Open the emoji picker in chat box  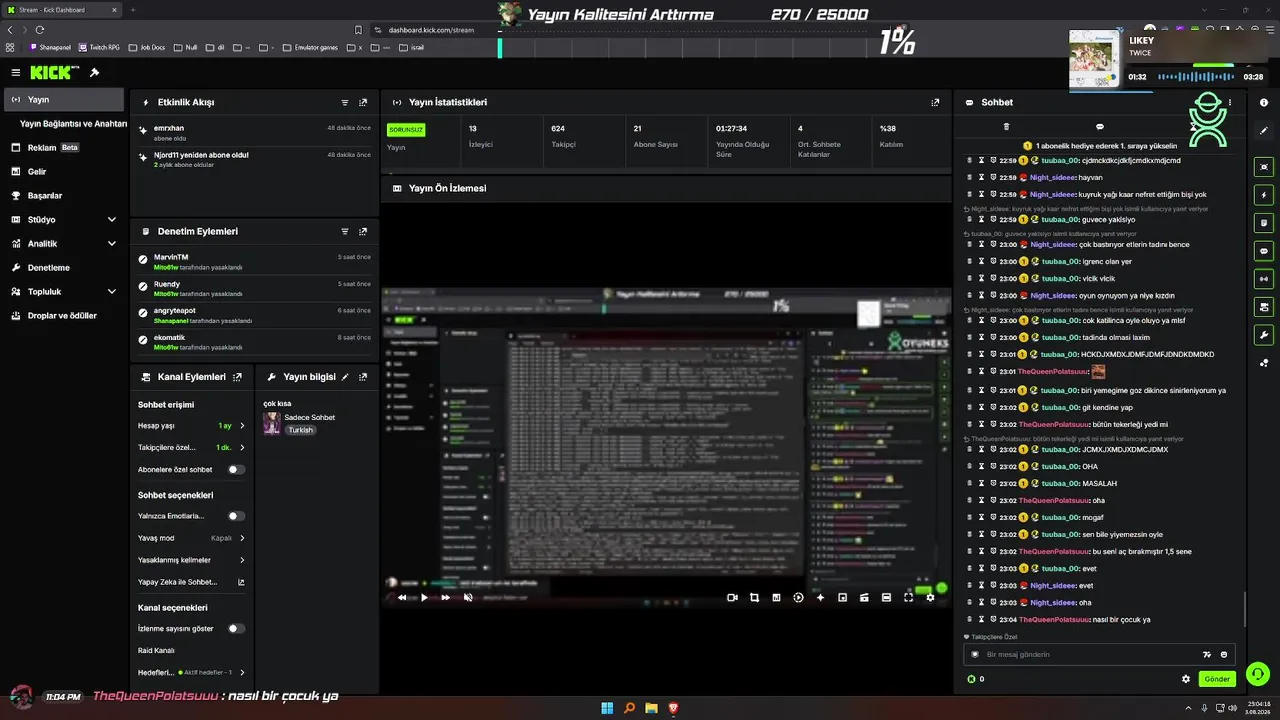[x=1224, y=654]
